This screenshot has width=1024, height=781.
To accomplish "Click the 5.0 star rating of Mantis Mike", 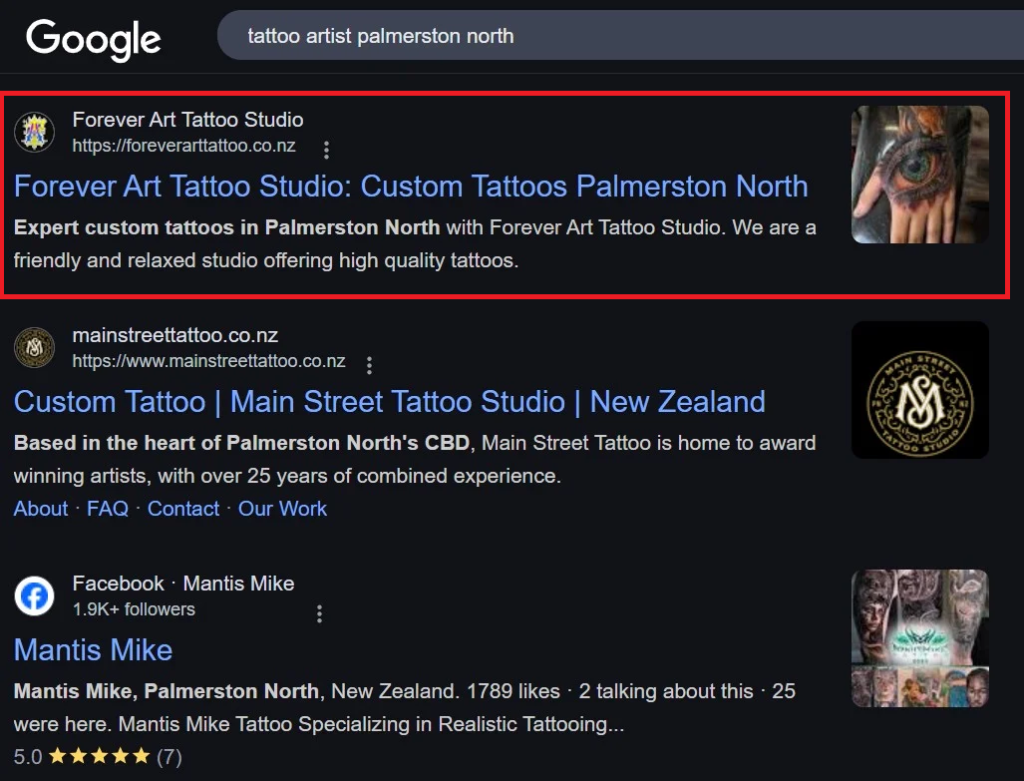I will pyautogui.click(x=98, y=757).
